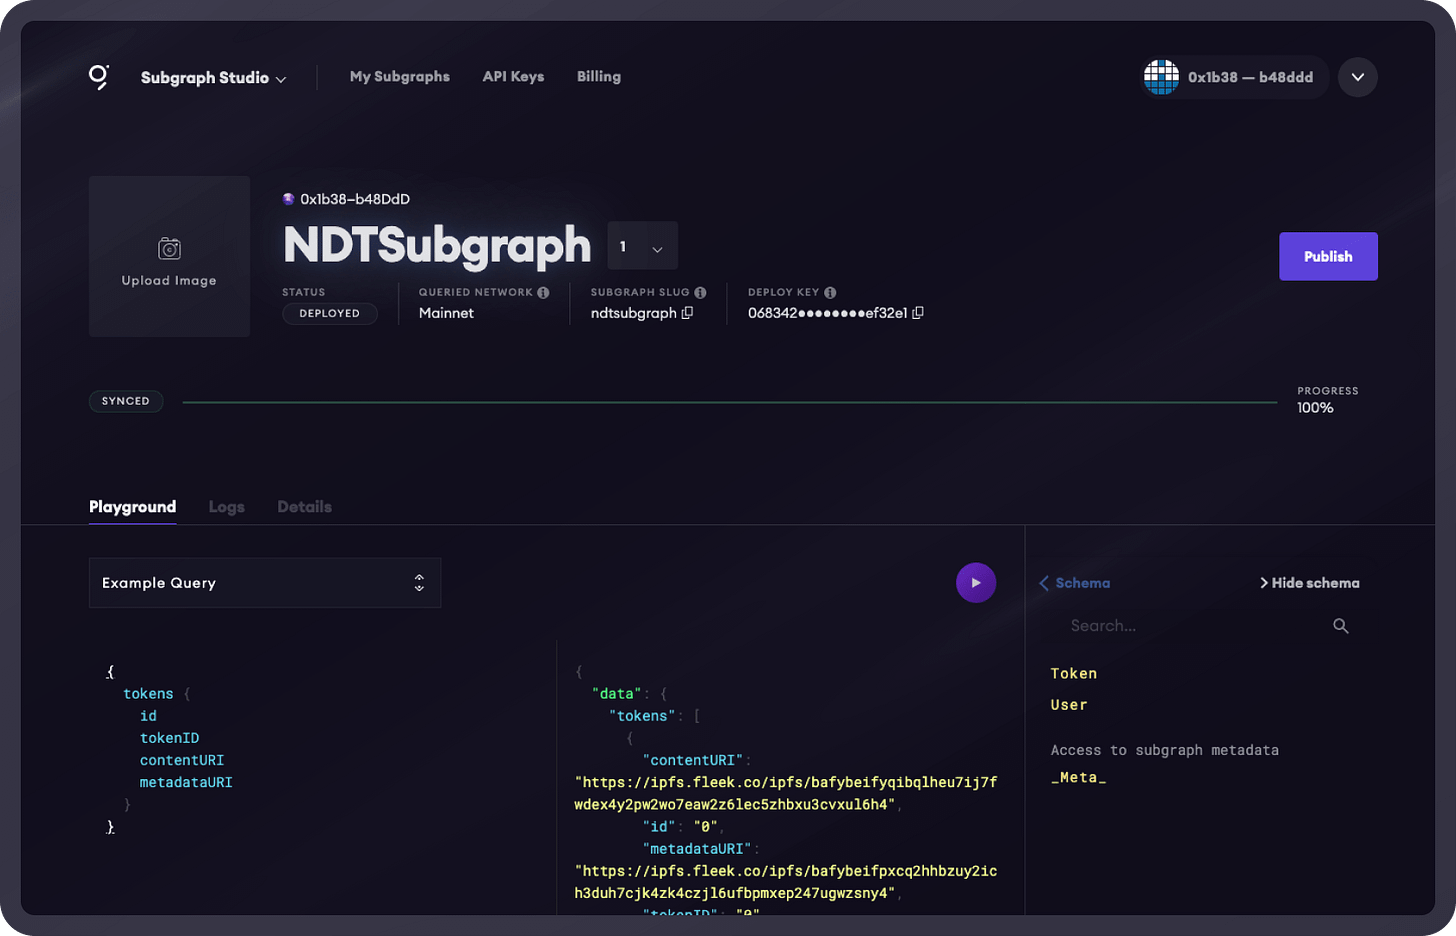Click the Upload Image placeholder

pos(169,256)
